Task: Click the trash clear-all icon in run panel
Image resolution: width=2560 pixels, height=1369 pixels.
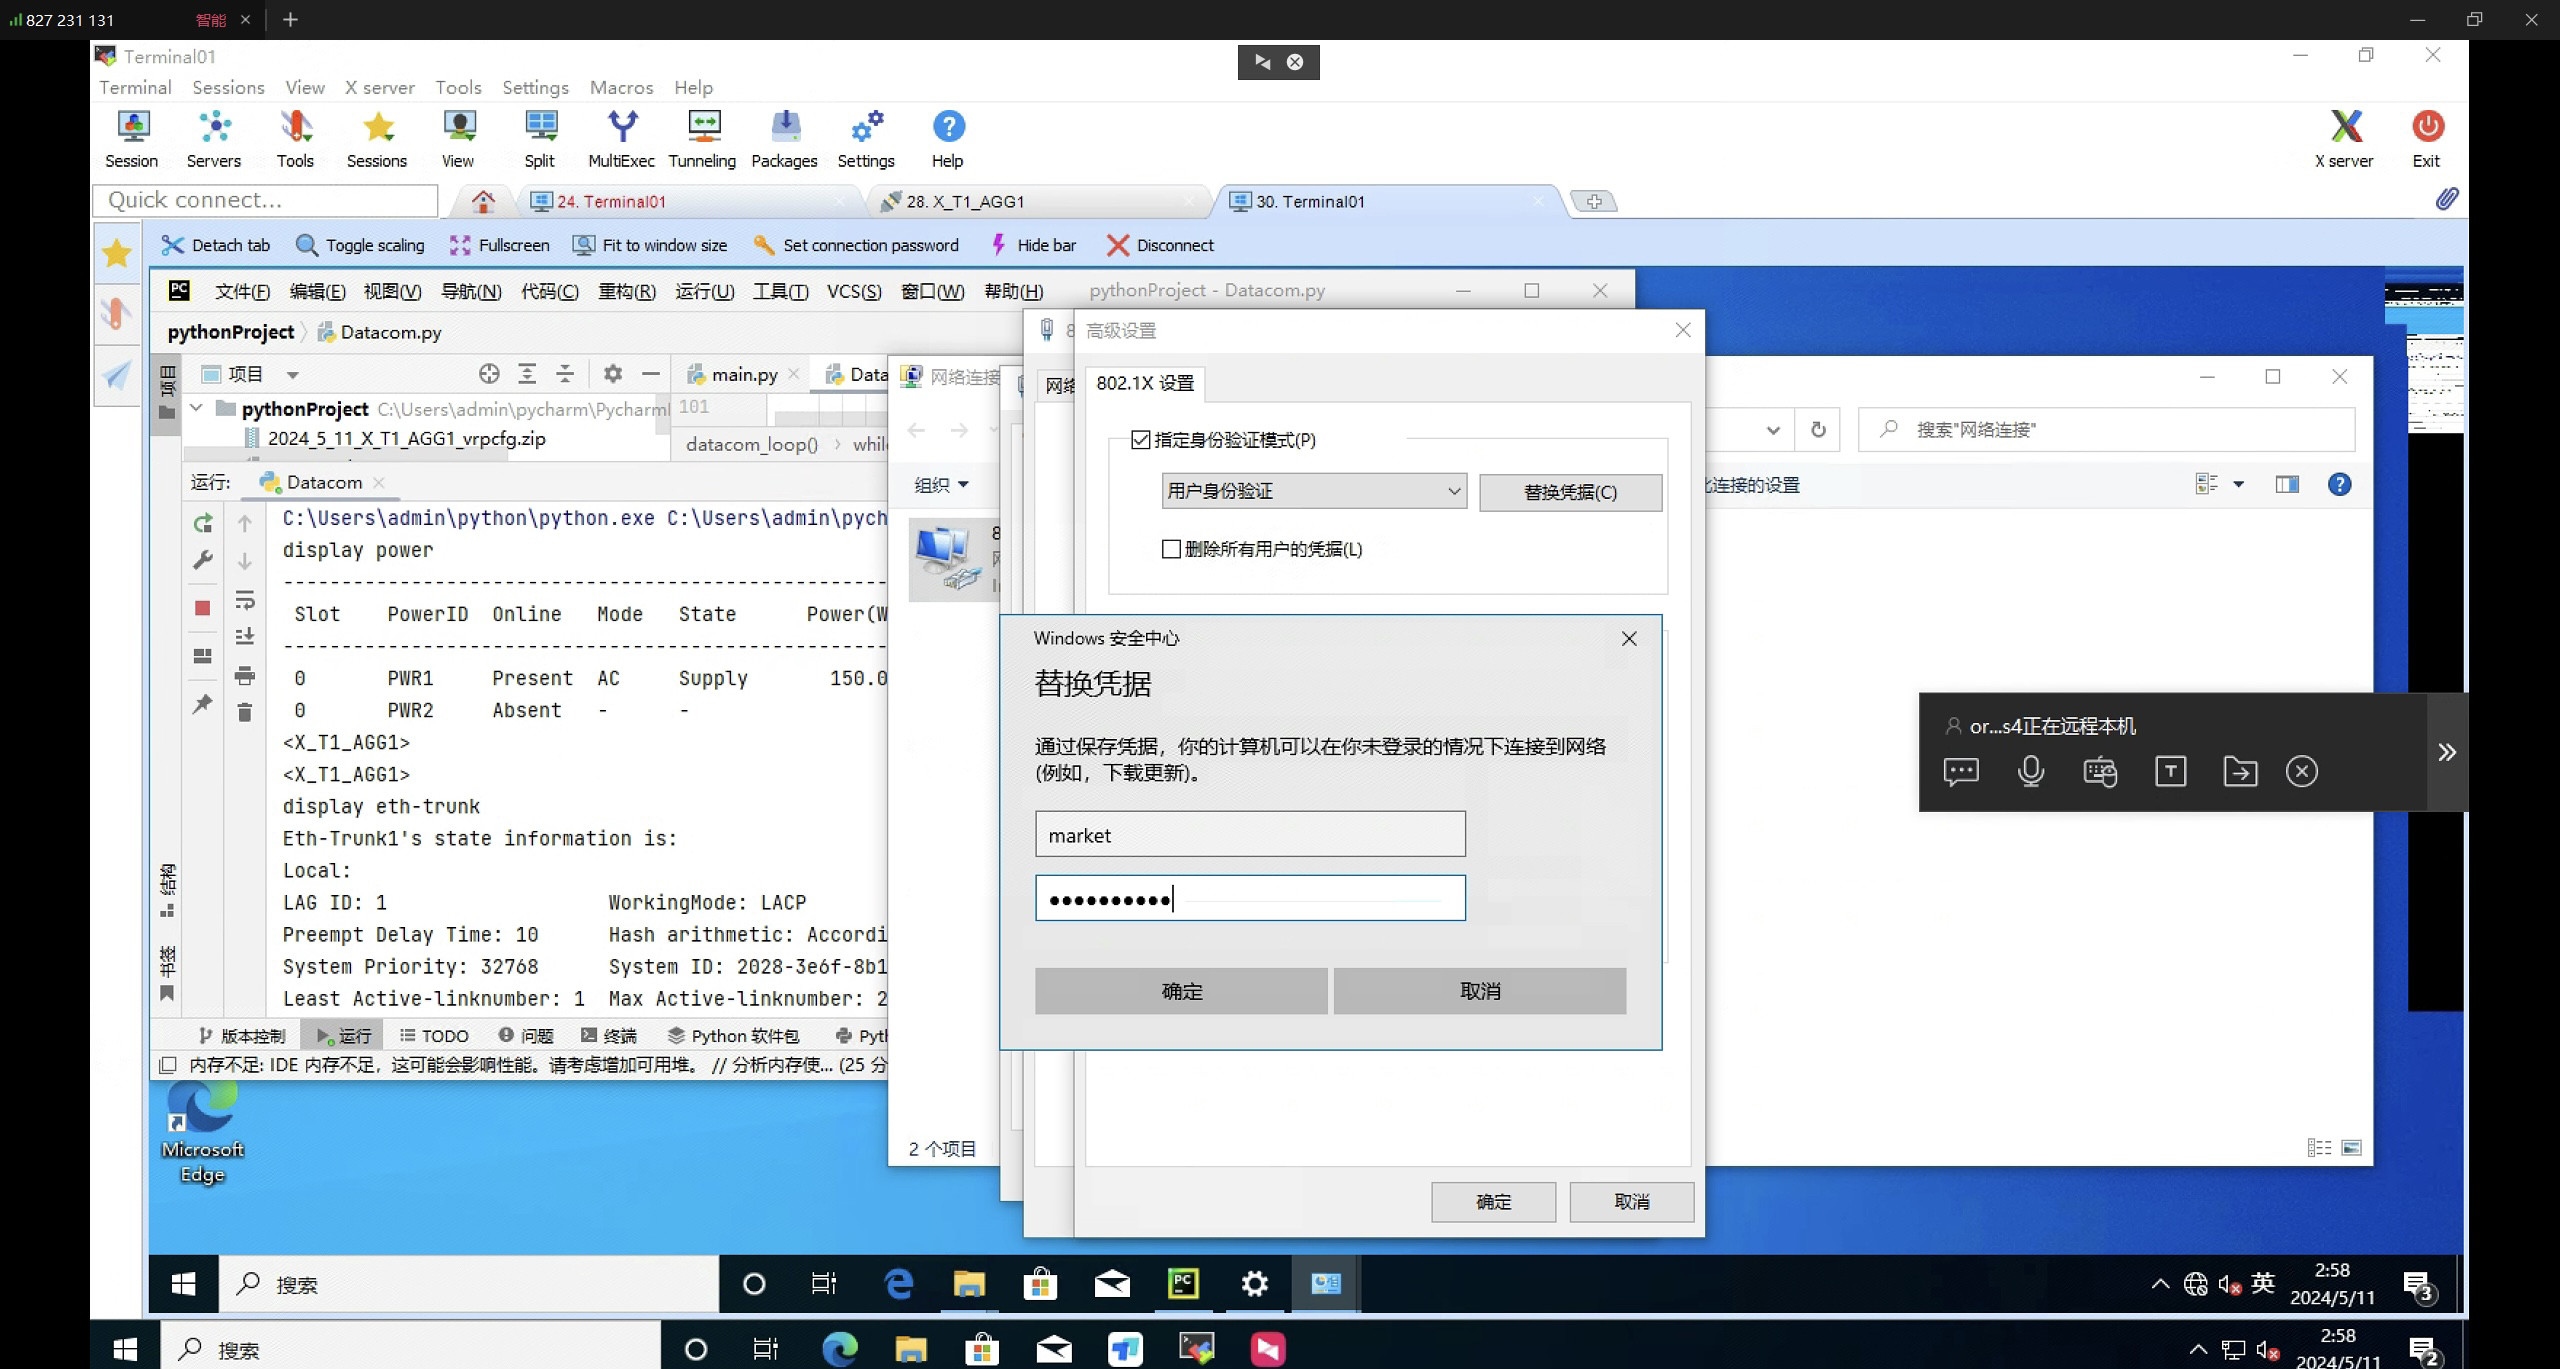Action: click(x=245, y=712)
